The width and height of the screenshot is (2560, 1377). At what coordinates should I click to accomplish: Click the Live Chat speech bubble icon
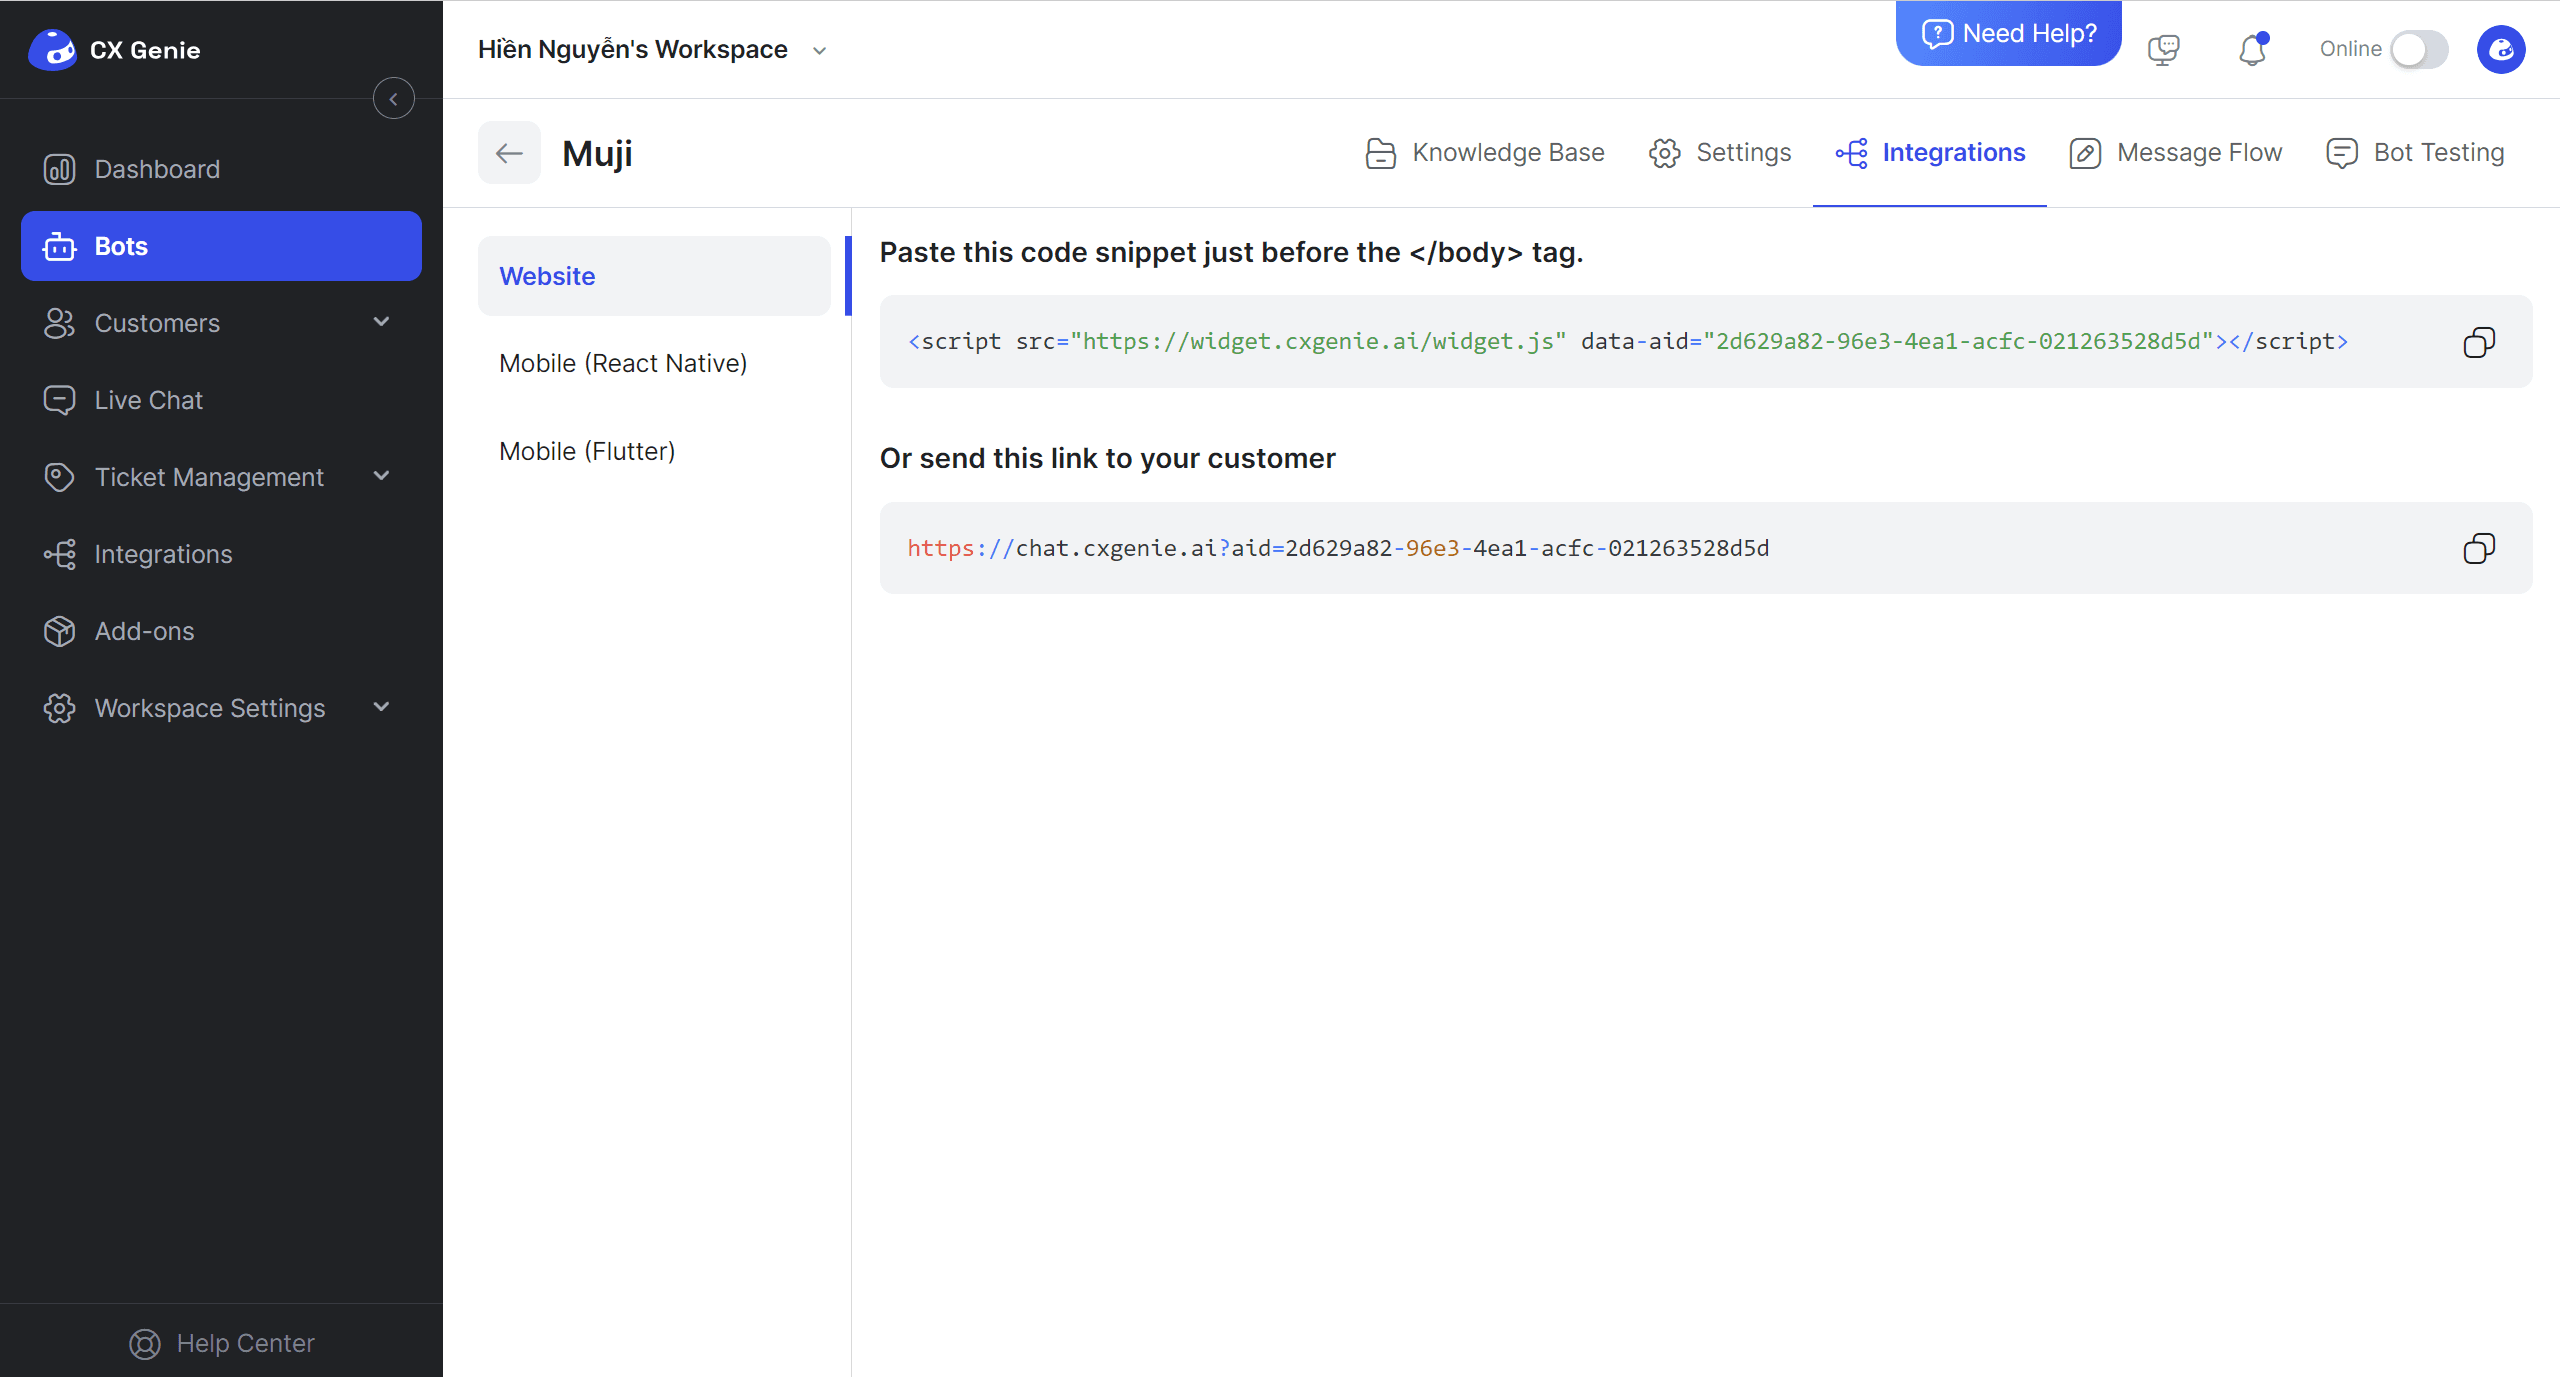coord(59,400)
